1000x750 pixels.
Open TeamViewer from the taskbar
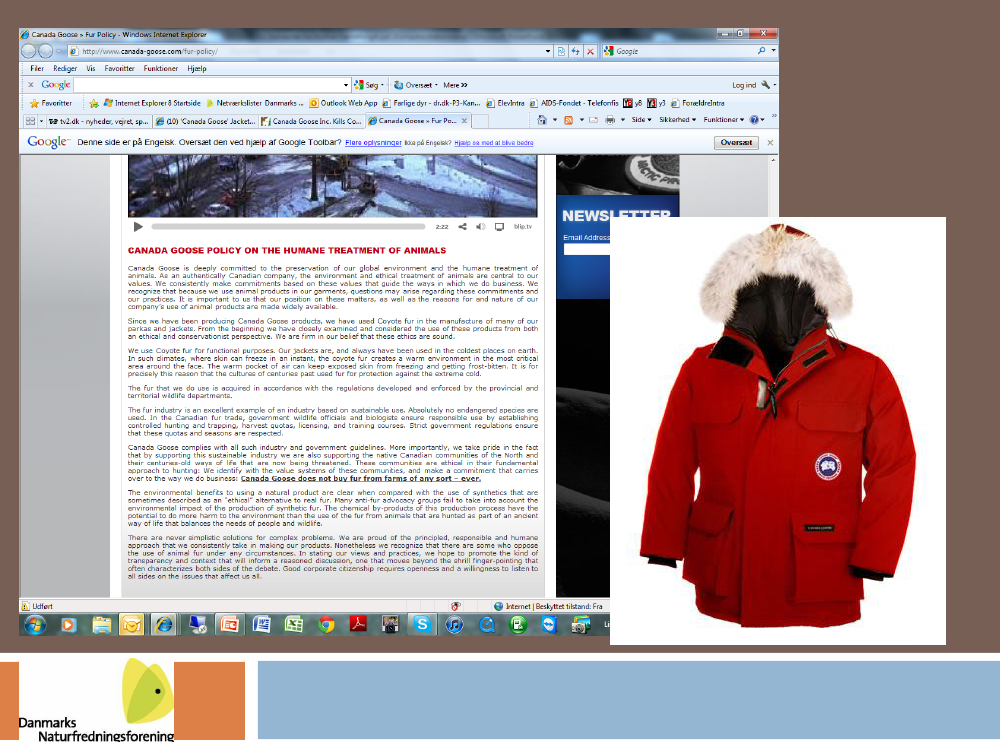tap(549, 625)
